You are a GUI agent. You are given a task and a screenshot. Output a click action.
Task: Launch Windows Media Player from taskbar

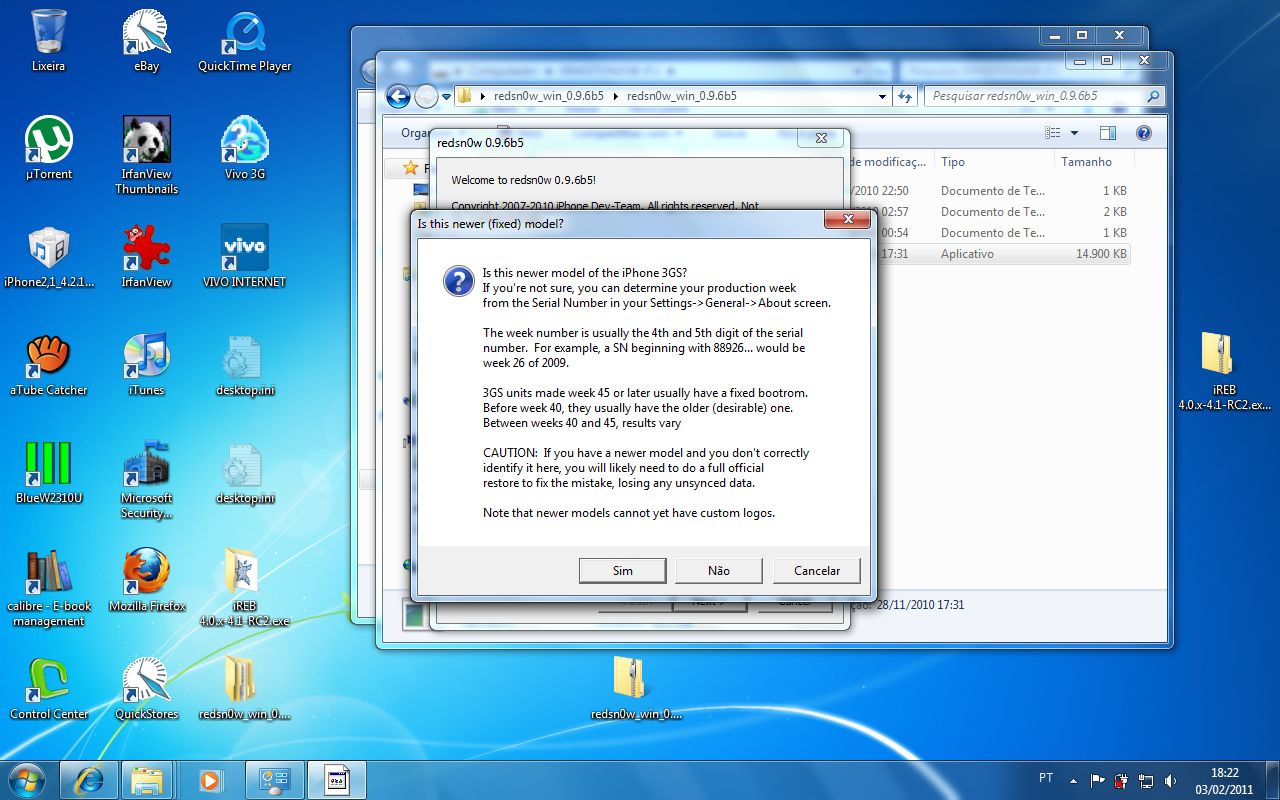210,780
